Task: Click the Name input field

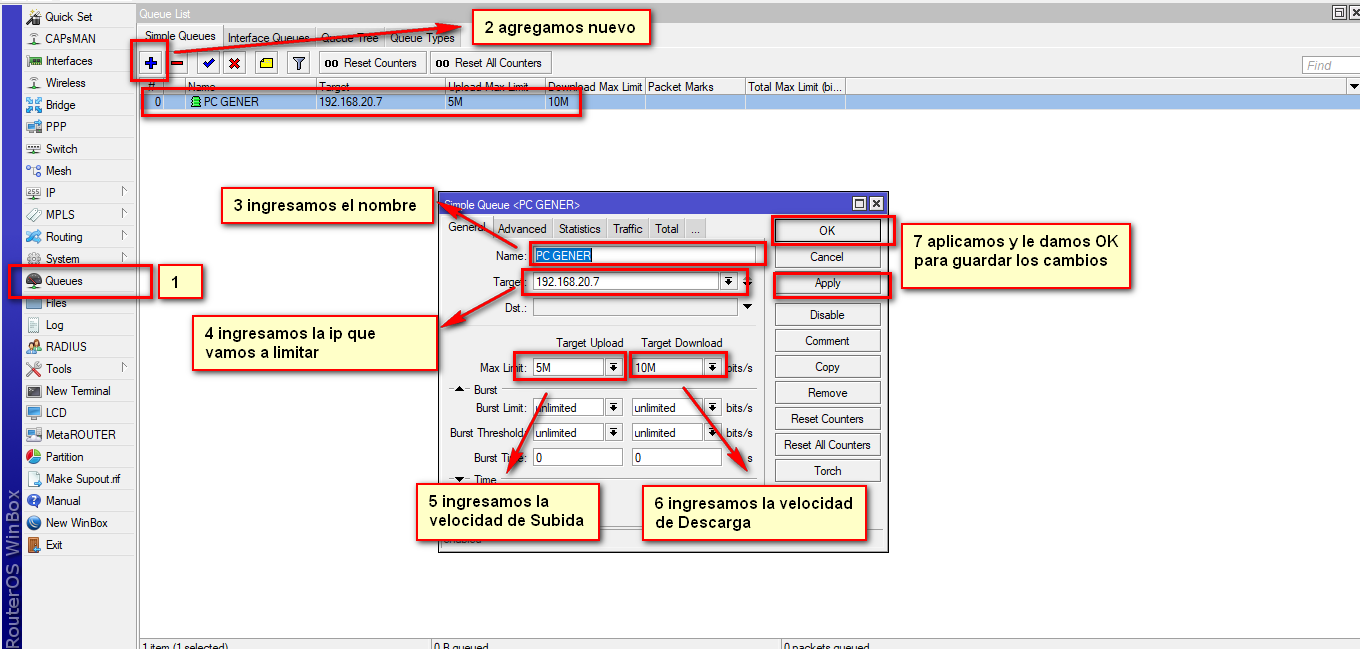Action: click(x=643, y=255)
